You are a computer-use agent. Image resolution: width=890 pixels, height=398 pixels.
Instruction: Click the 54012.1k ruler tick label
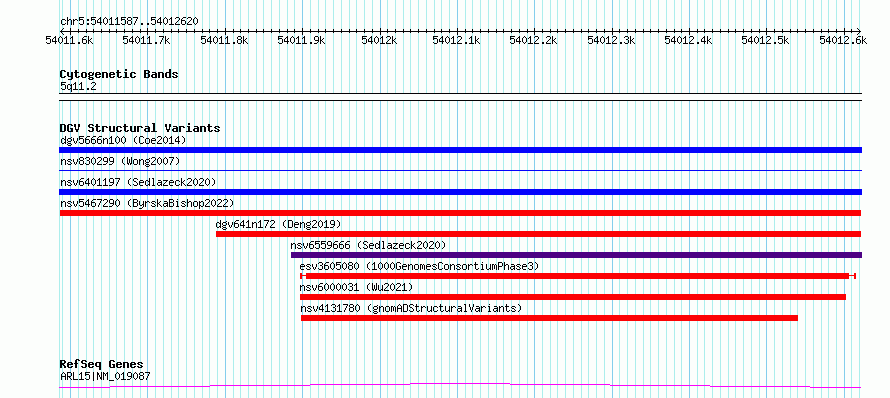coord(456,40)
